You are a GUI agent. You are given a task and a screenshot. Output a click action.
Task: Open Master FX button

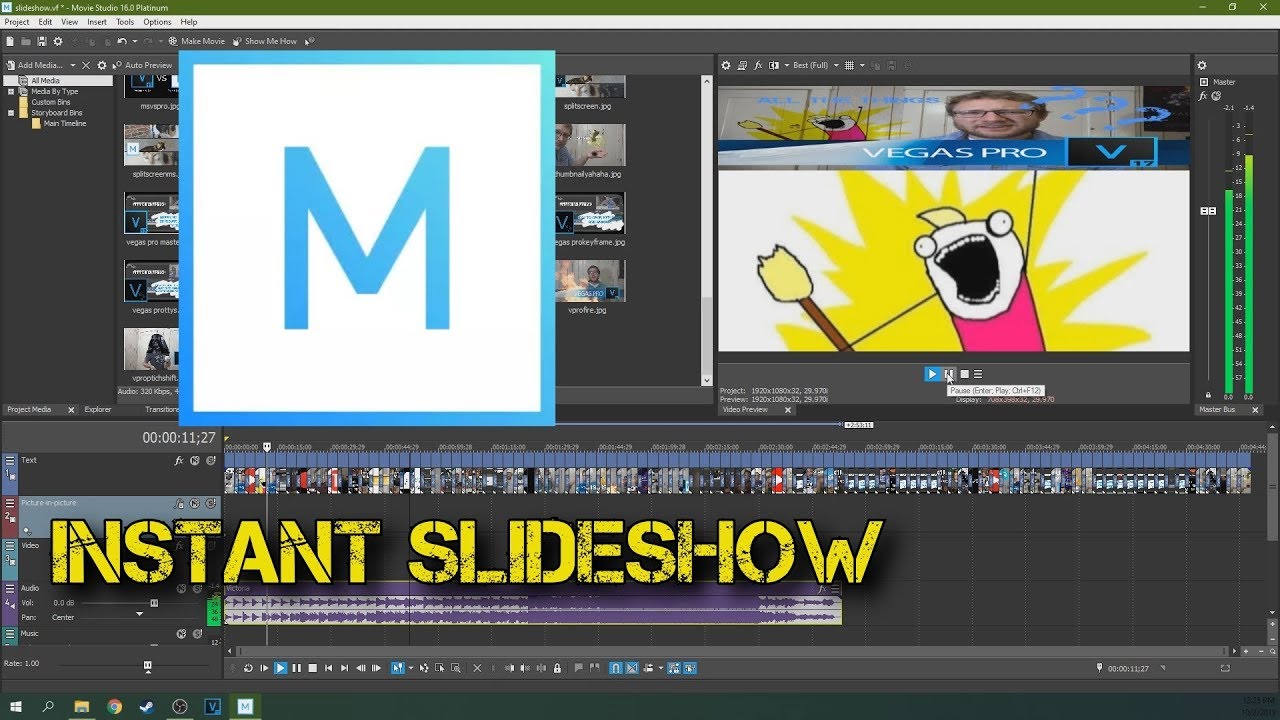pos(1203,96)
